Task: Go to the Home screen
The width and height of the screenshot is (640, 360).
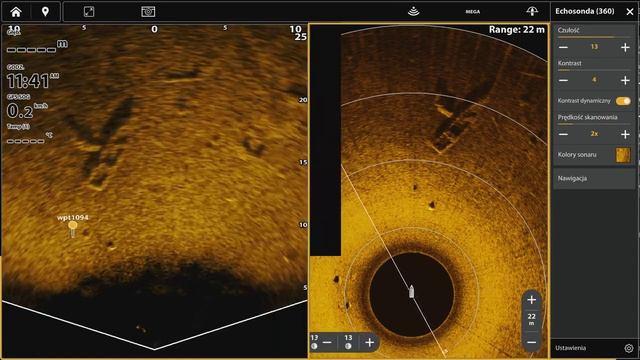Action: click(x=16, y=12)
